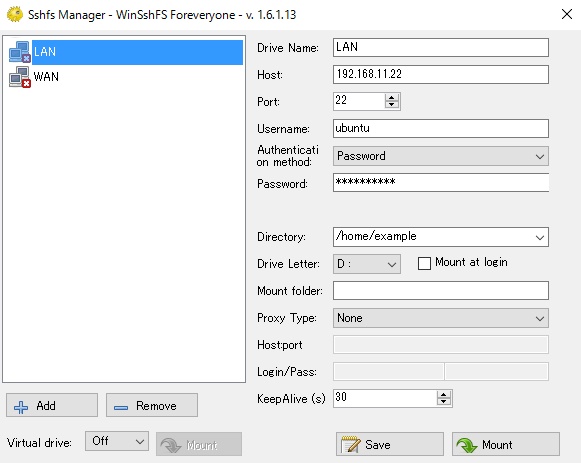Click the green arrow Mount icon

point(467,444)
